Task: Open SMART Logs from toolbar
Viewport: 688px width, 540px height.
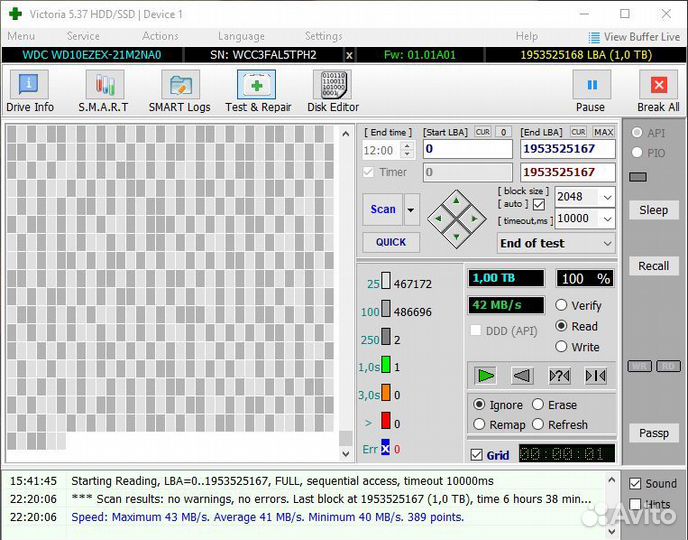Action: coord(180,92)
